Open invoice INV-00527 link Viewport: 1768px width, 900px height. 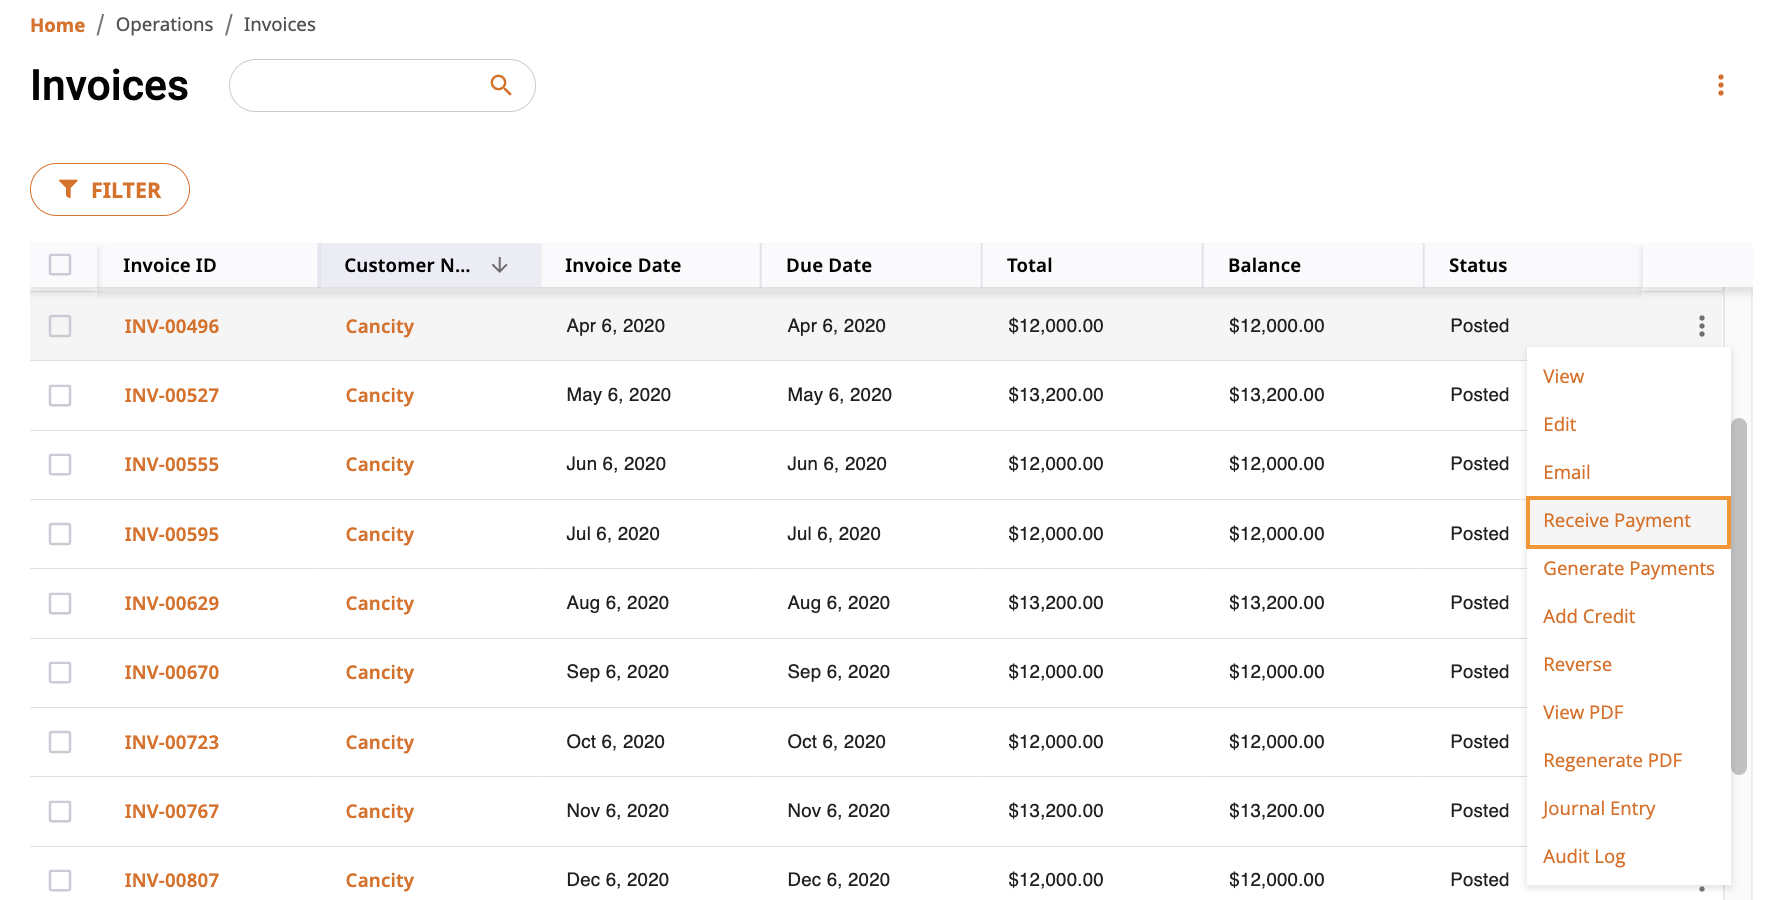tap(171, 395)
